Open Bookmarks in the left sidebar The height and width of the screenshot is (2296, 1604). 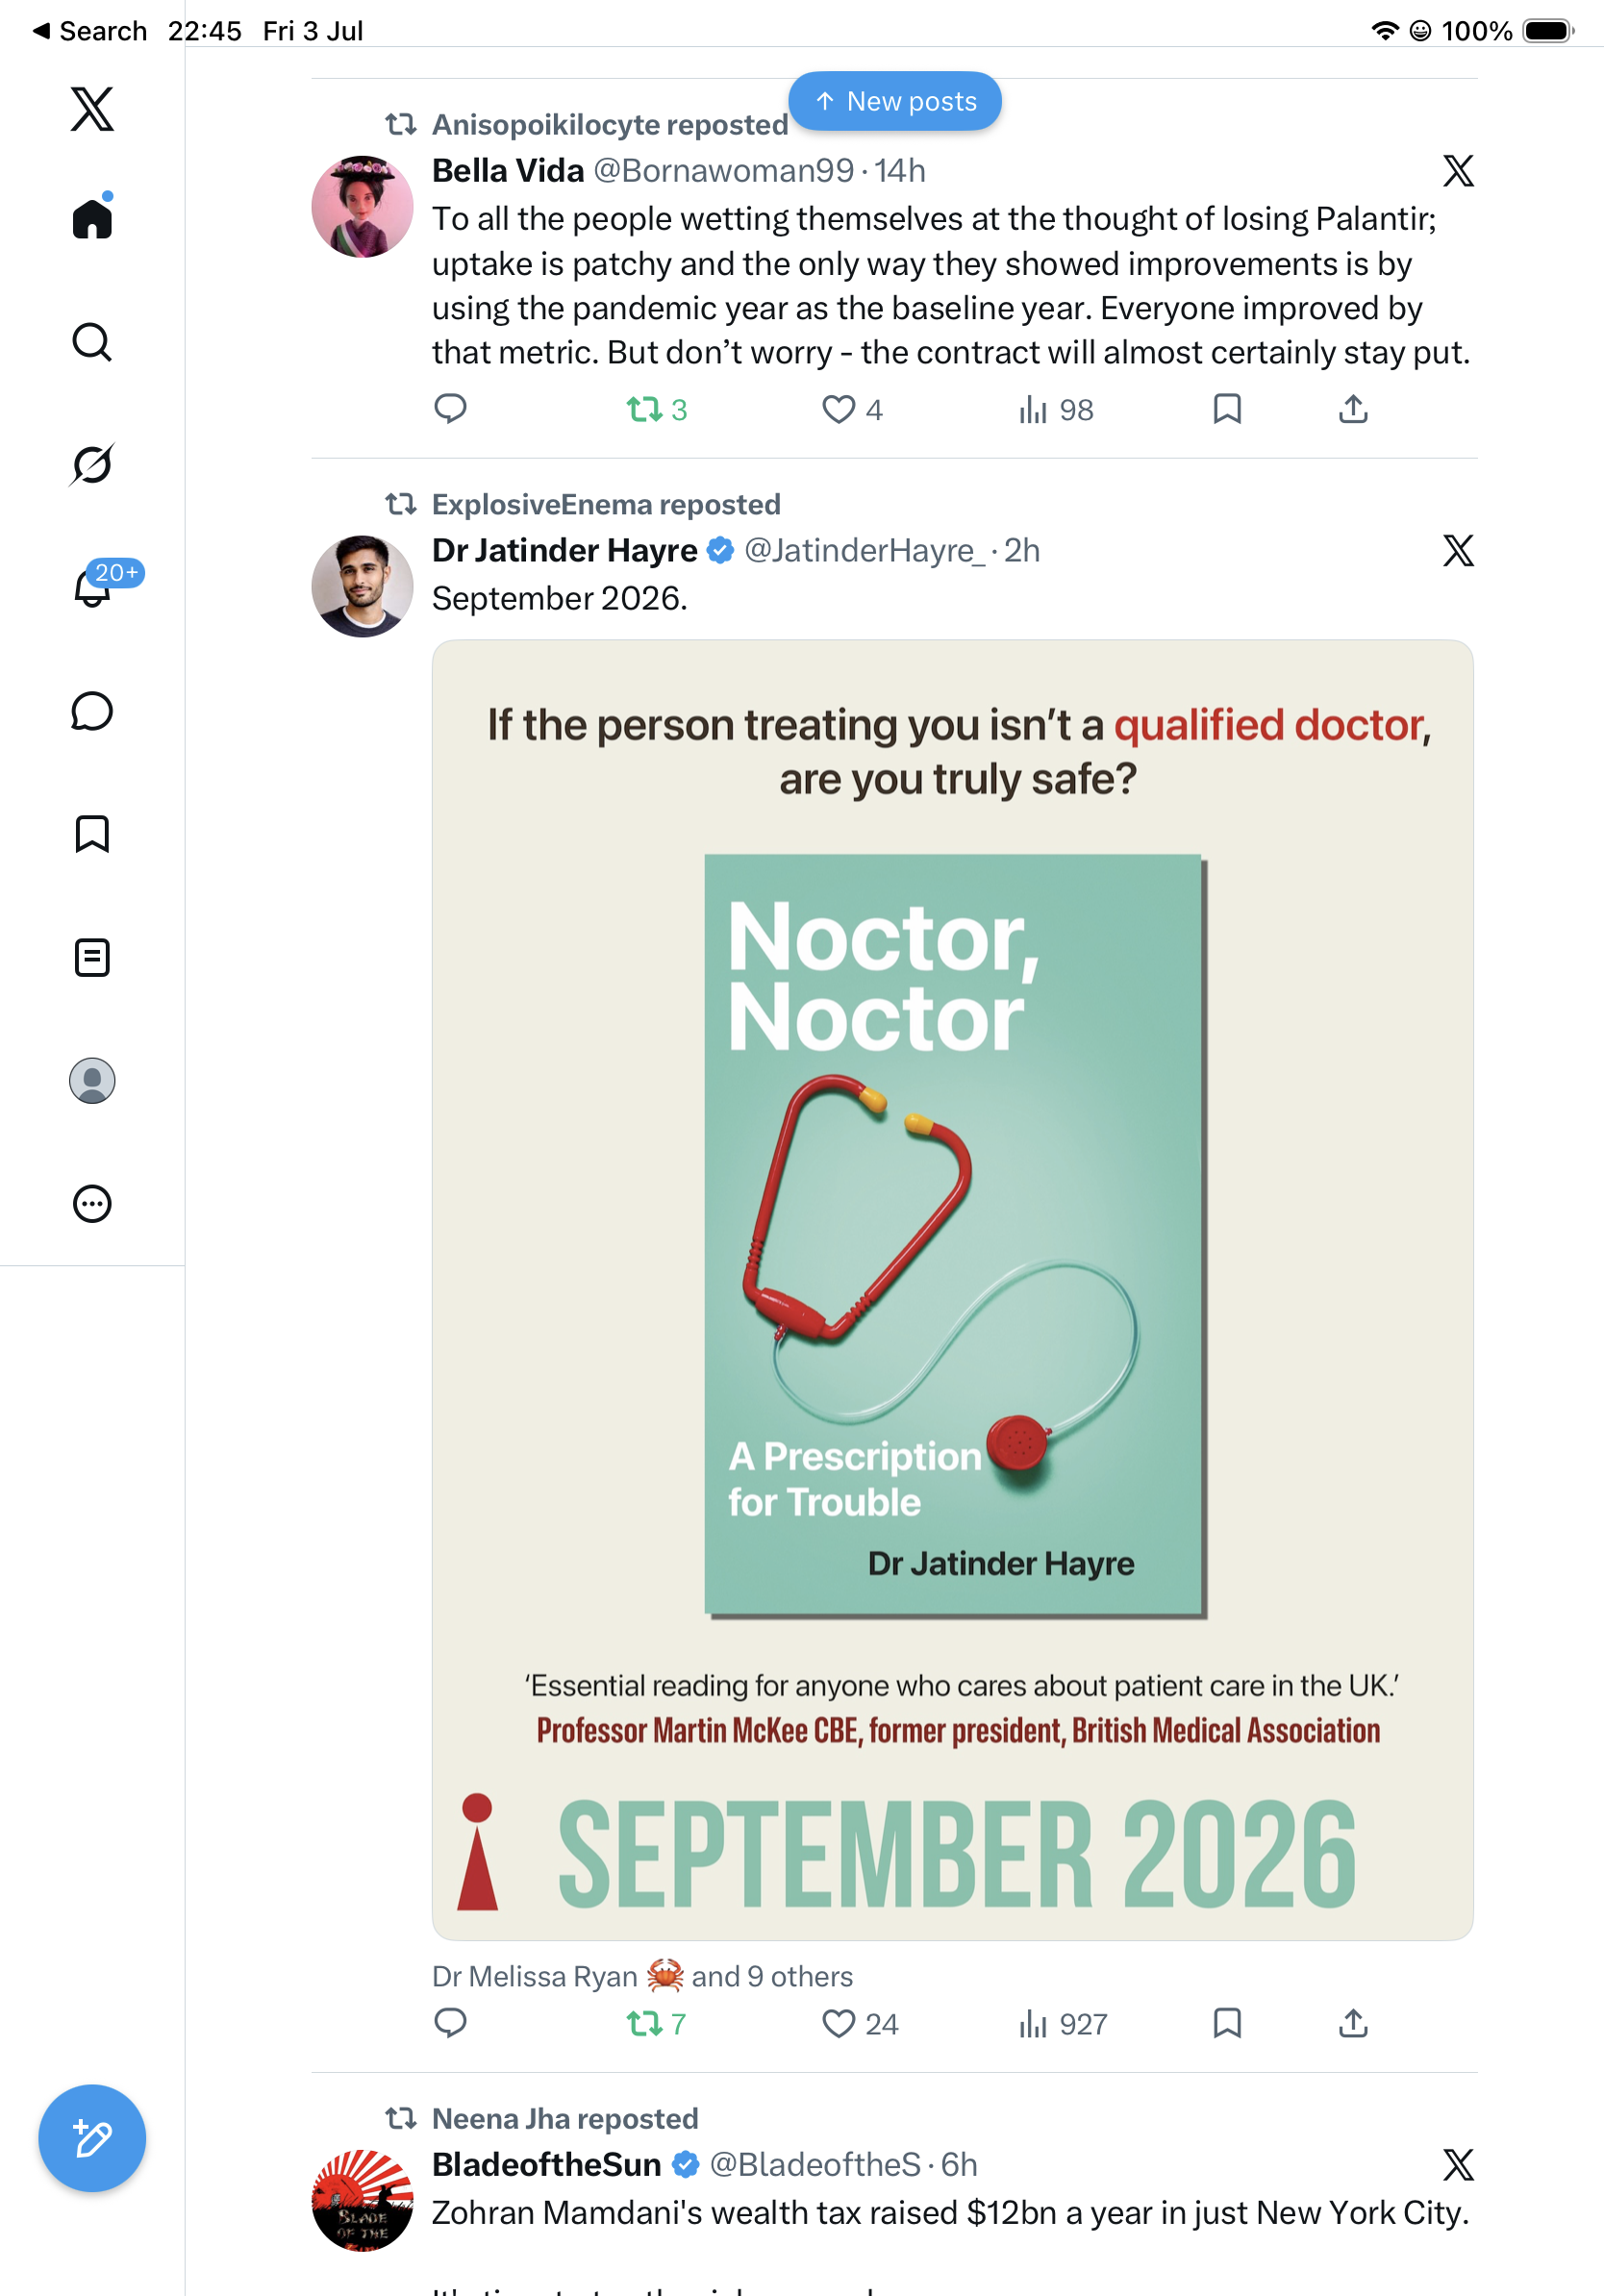click(x=92, y=834)
